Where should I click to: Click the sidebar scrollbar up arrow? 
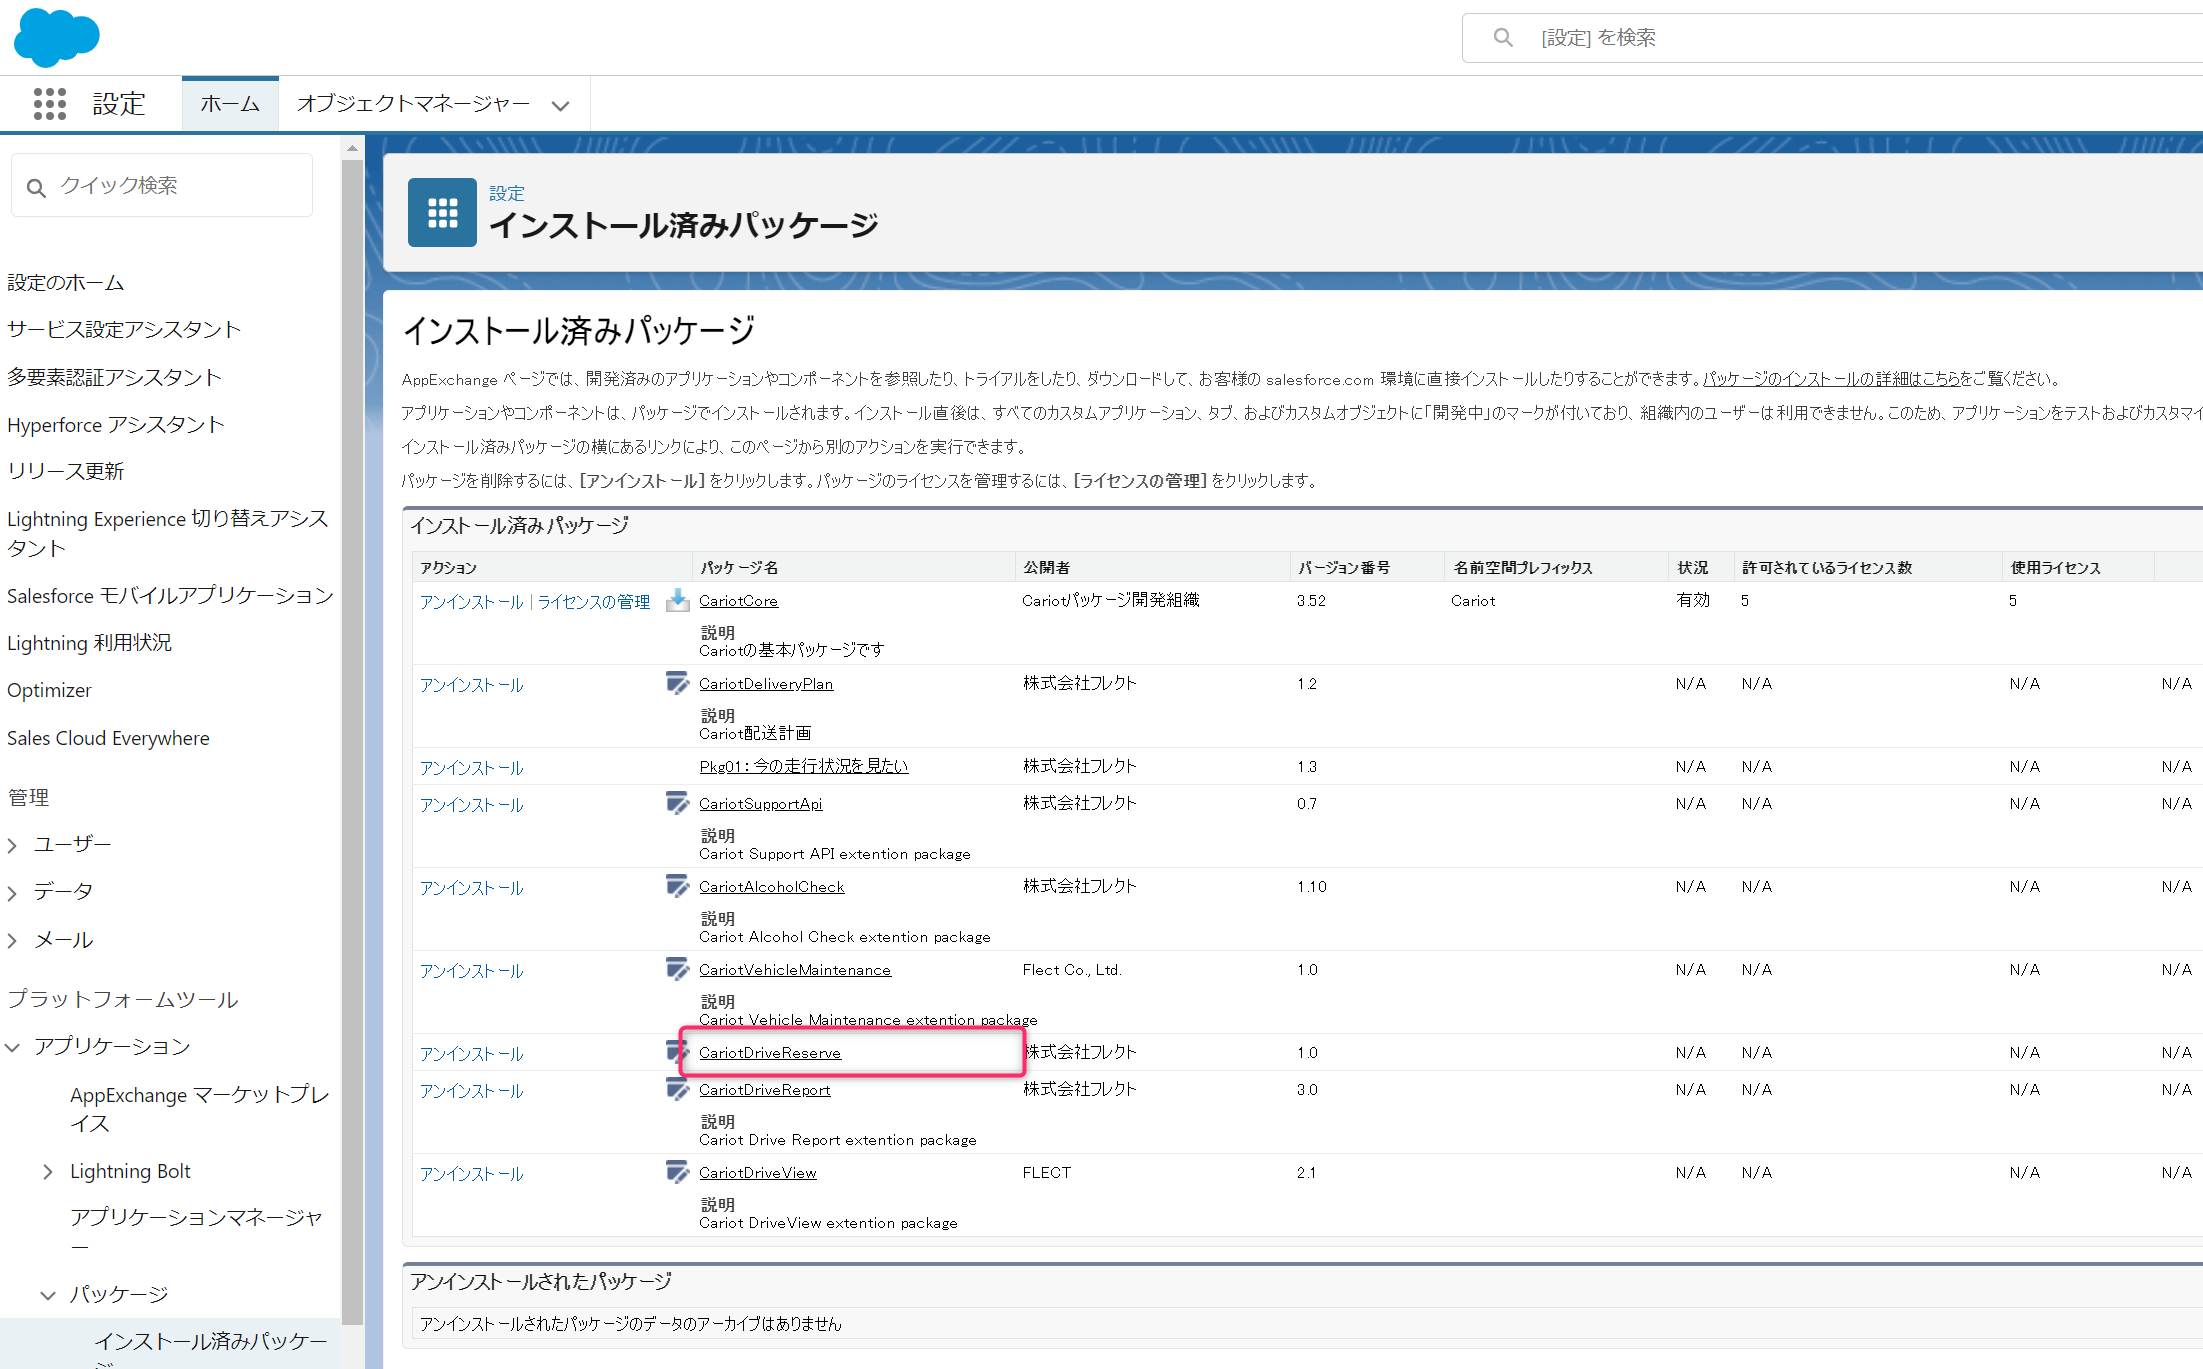352,149
